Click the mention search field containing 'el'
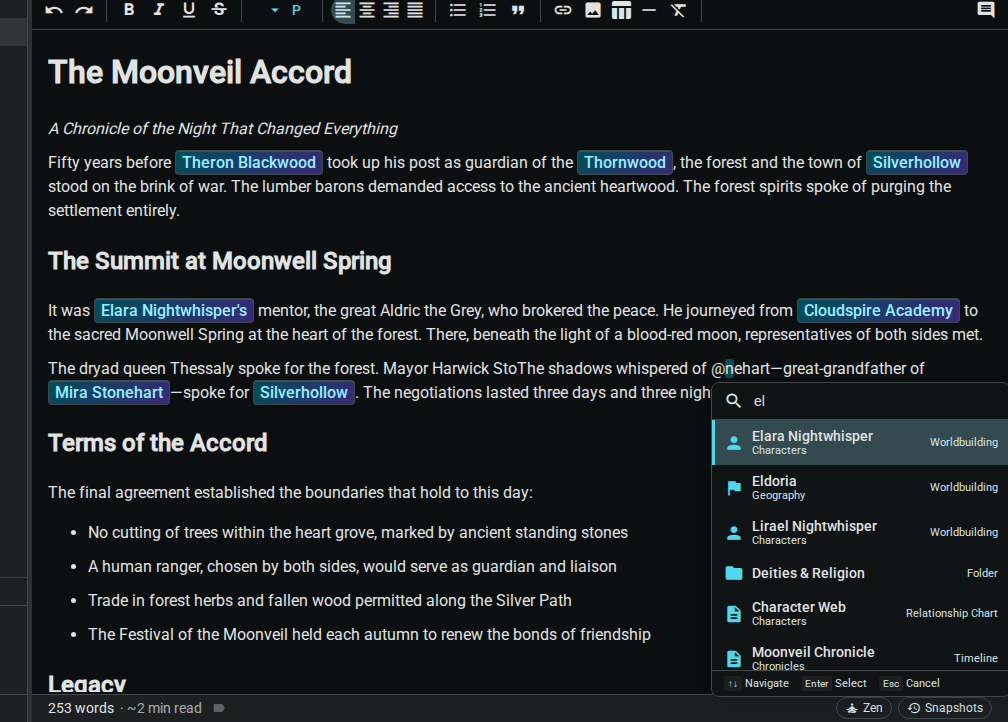The height and width of the screenshot is (722, 1008). pyautogui.click(x=860, y=401)
